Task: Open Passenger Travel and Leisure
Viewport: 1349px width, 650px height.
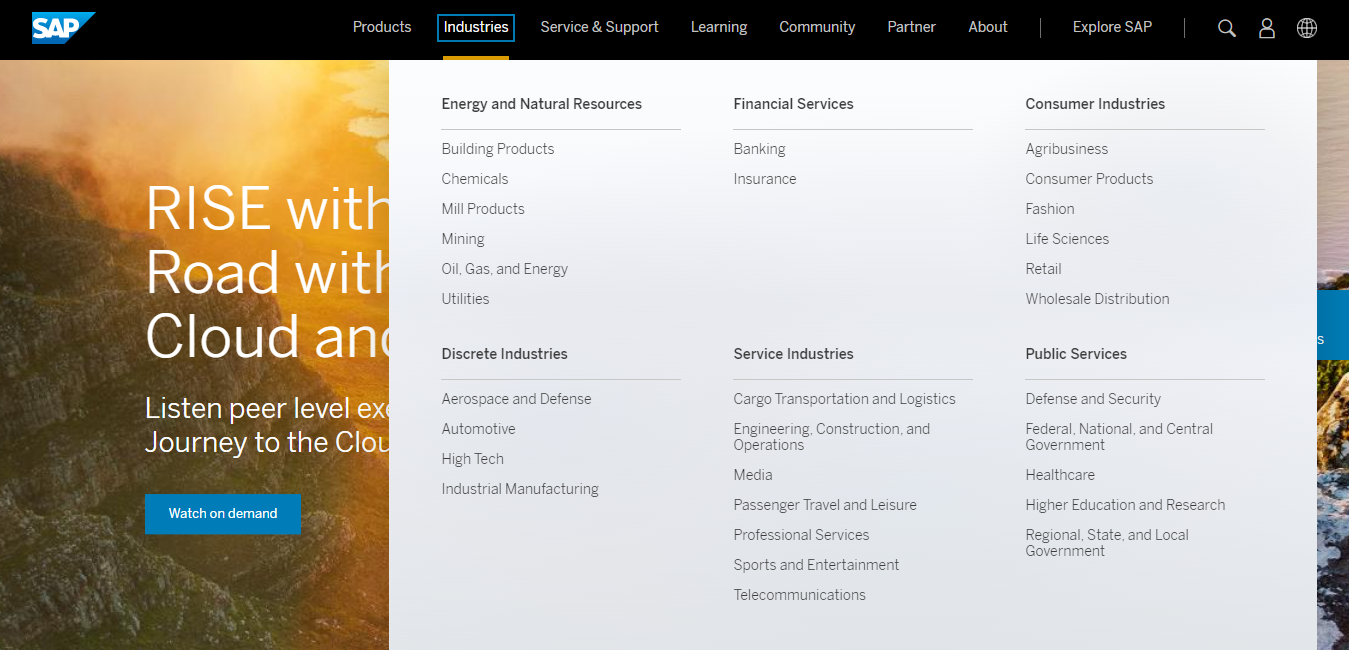Action: pyautogui.click(x=825, y=505)
